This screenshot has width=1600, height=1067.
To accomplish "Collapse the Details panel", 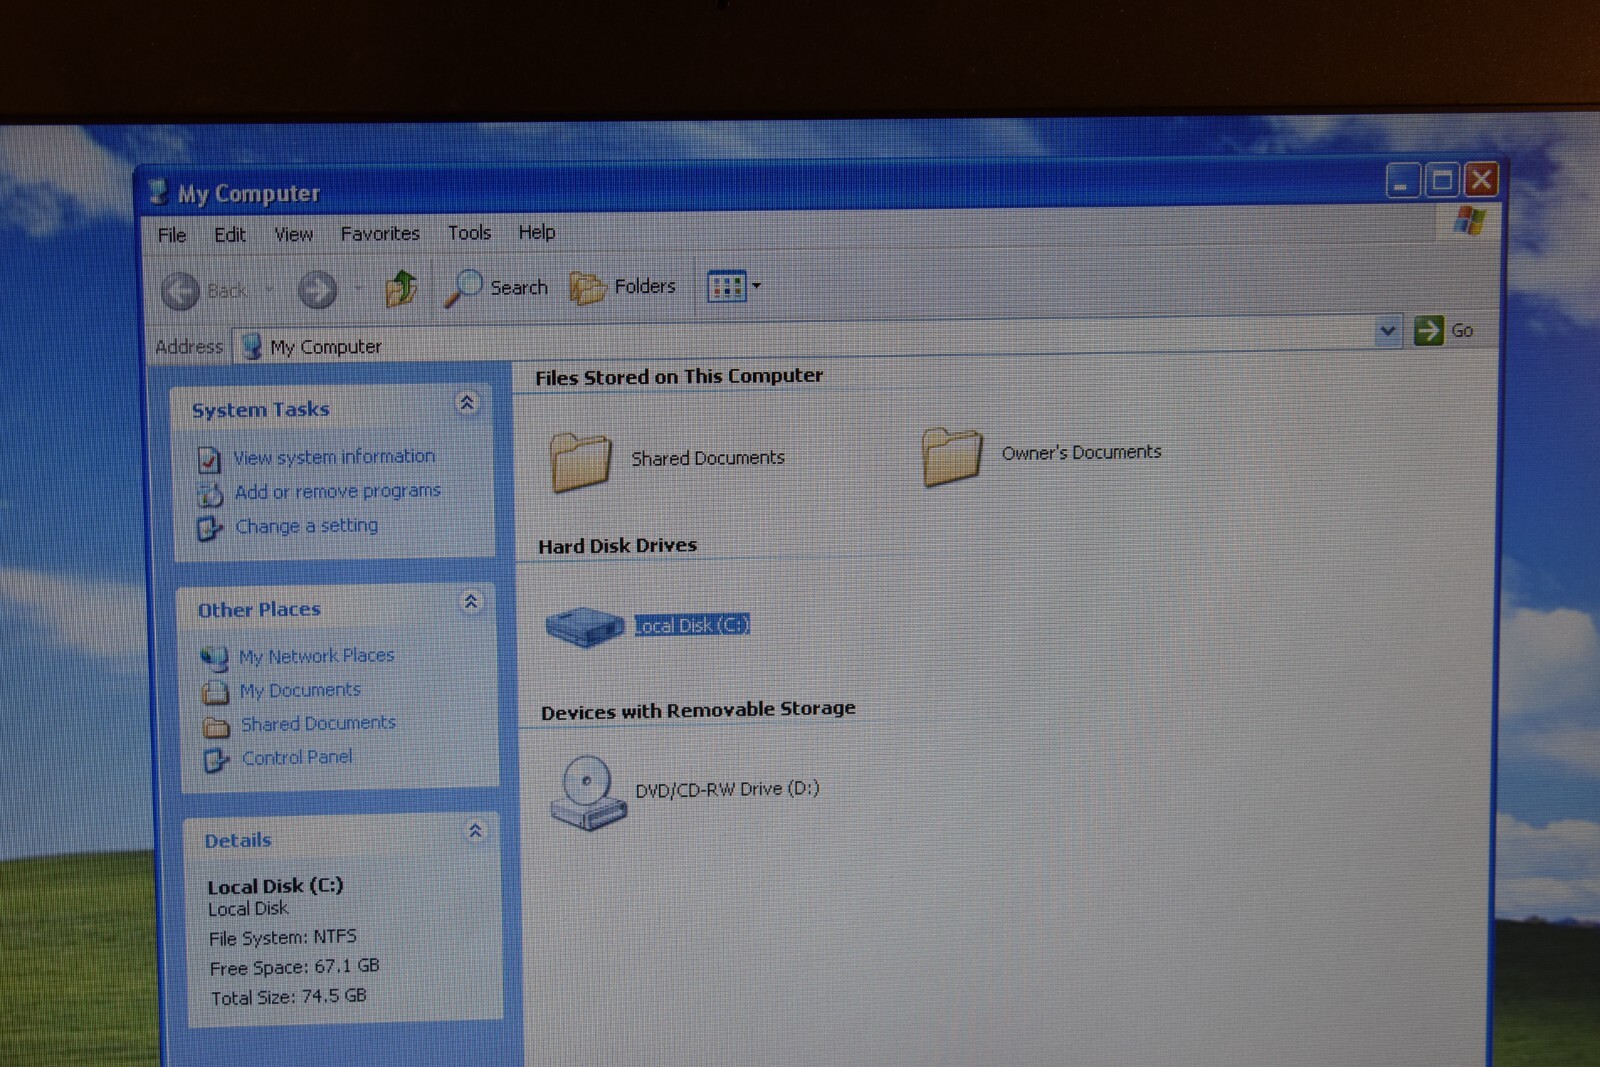I will [x=475, y=831].
